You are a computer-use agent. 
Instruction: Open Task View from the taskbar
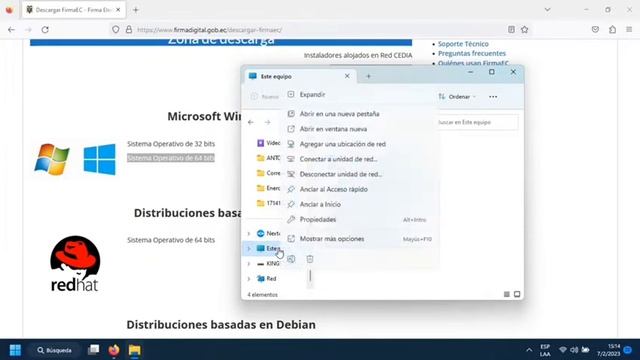pyautogui.click(x=93, y=350)
